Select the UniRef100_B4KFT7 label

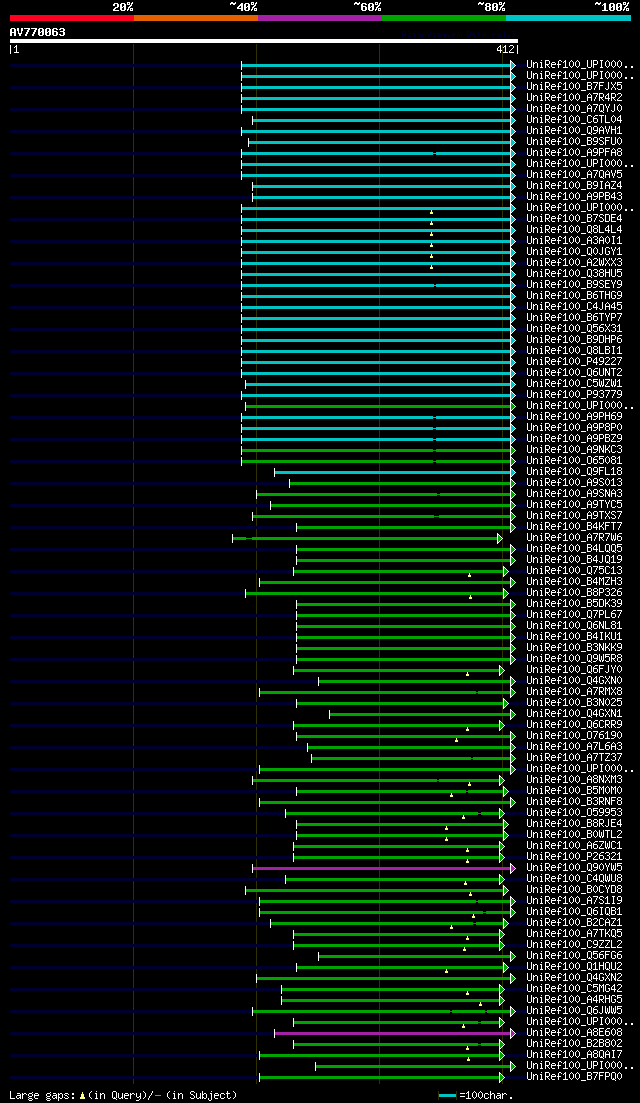[574, 526]
